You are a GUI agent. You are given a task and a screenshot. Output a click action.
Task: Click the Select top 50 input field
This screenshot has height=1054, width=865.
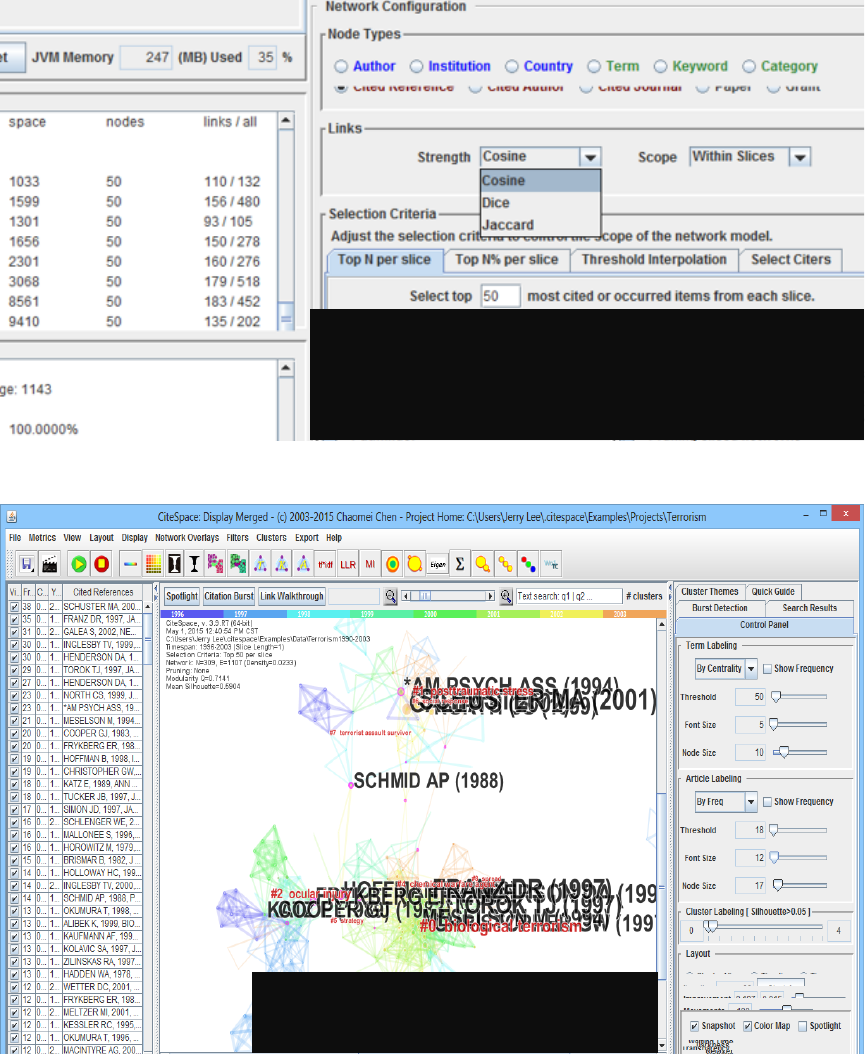point(500,296)
